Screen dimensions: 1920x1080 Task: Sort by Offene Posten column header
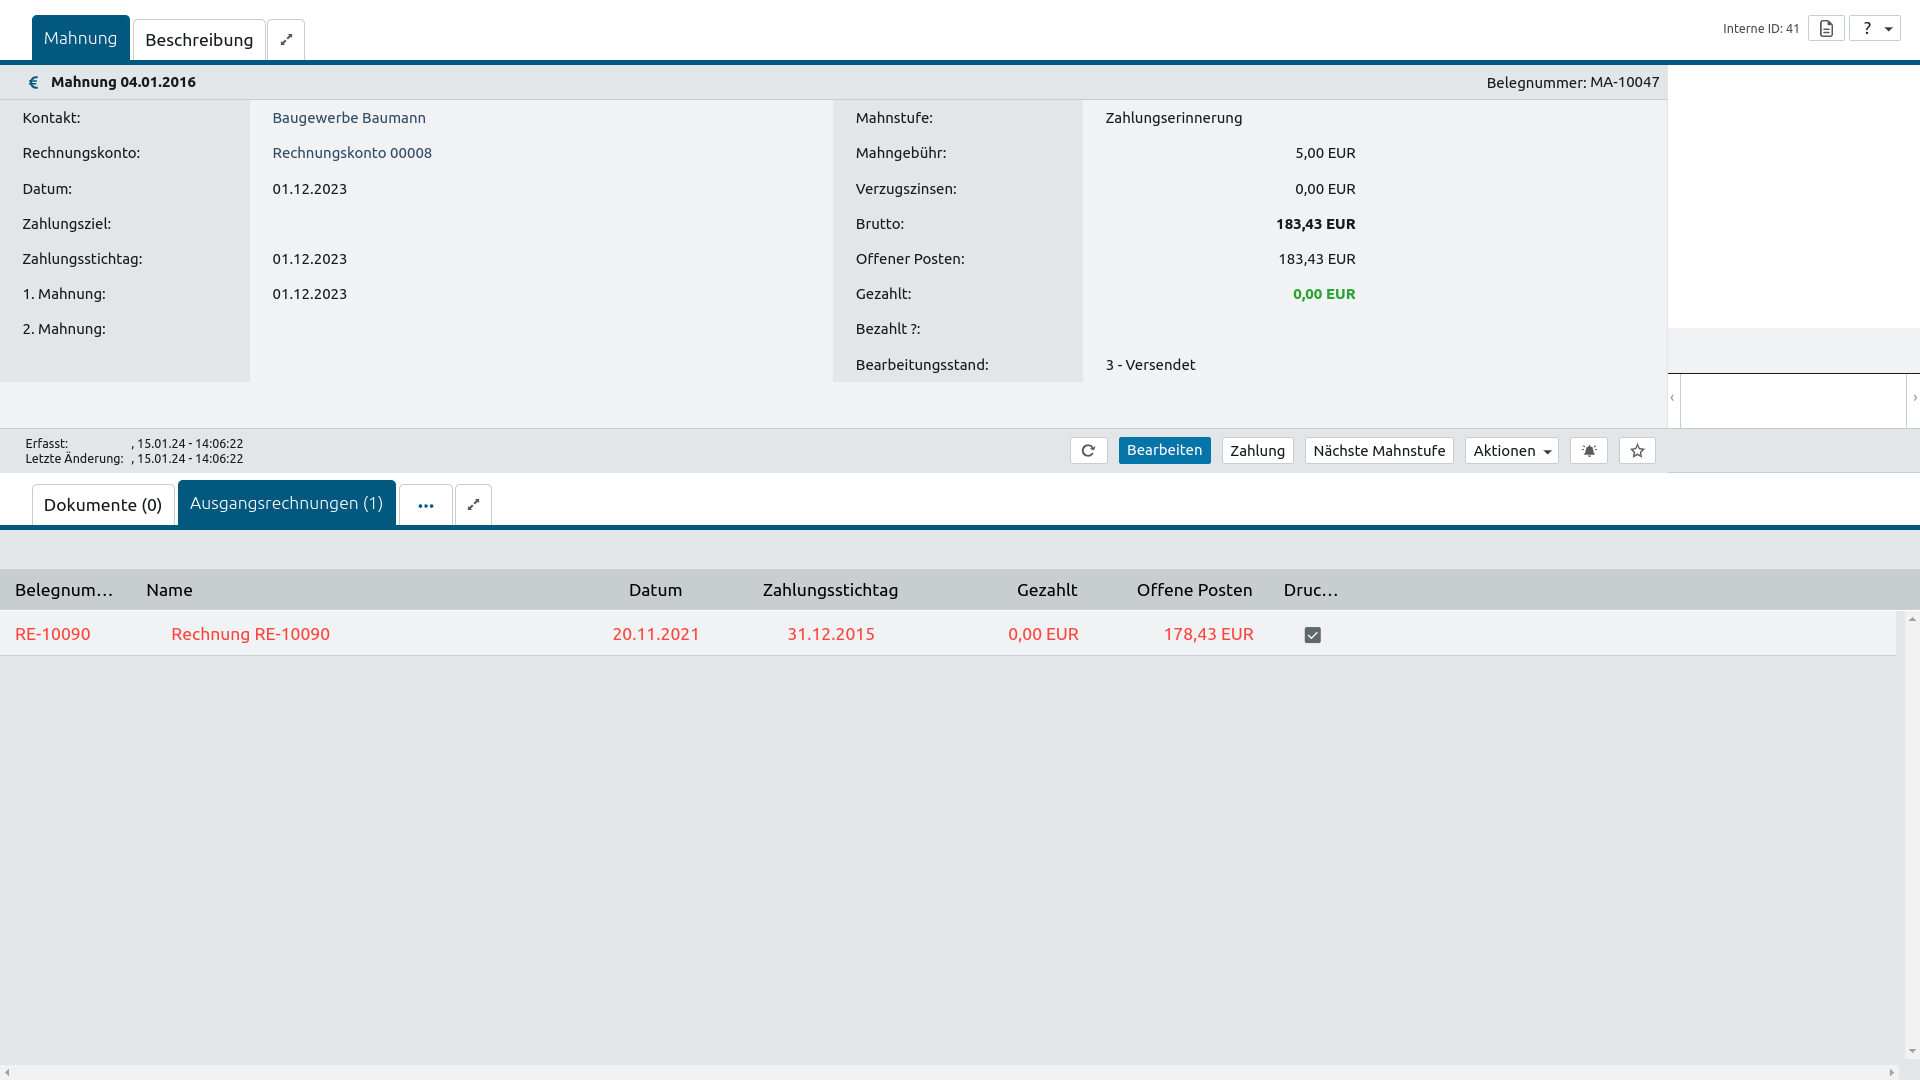[x=1194, y=590]
